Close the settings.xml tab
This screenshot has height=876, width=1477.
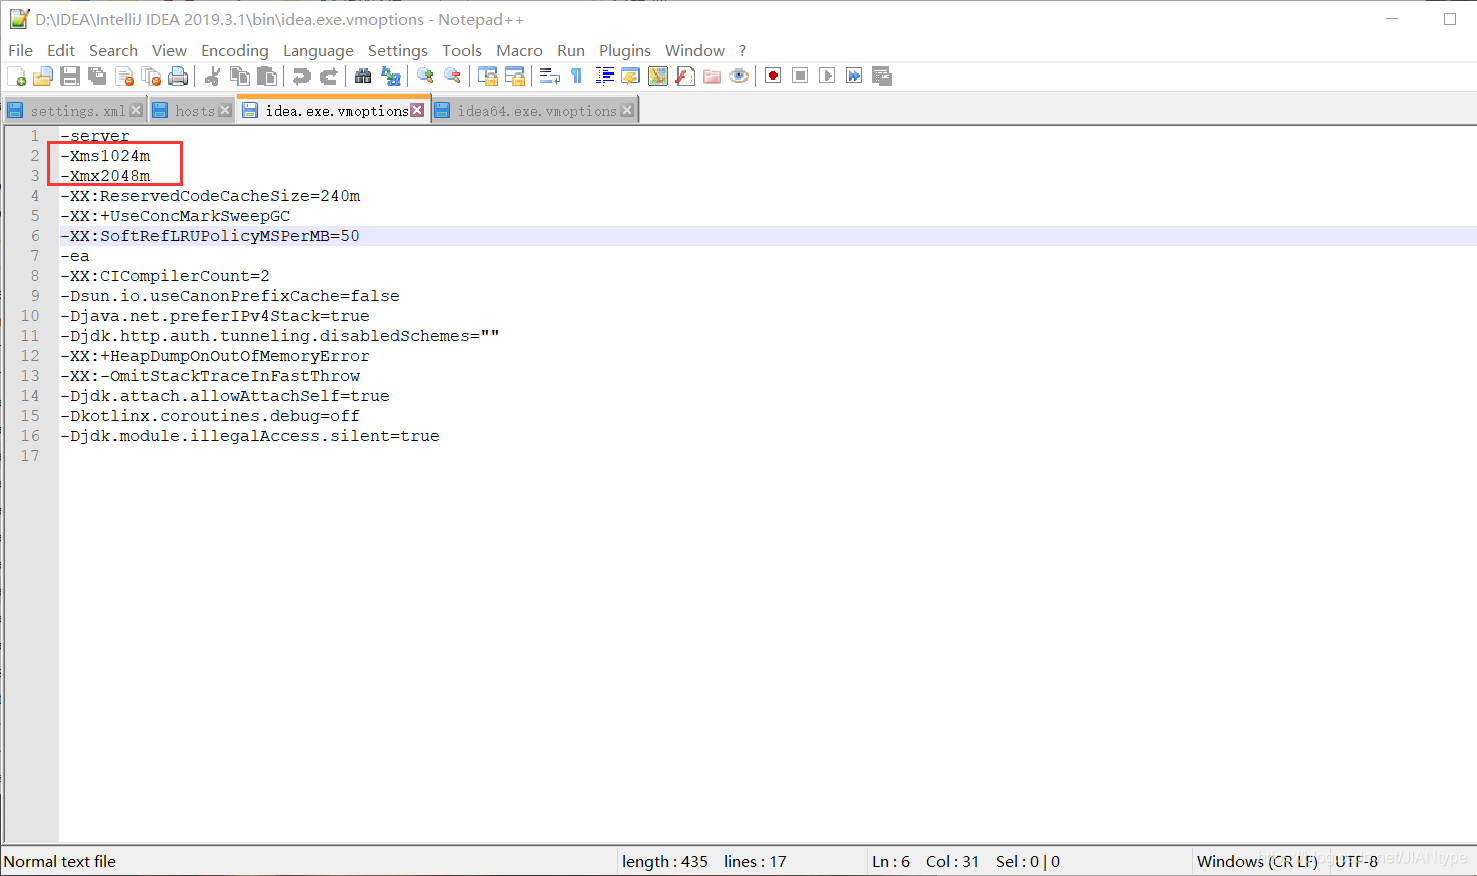click(136, 110)
